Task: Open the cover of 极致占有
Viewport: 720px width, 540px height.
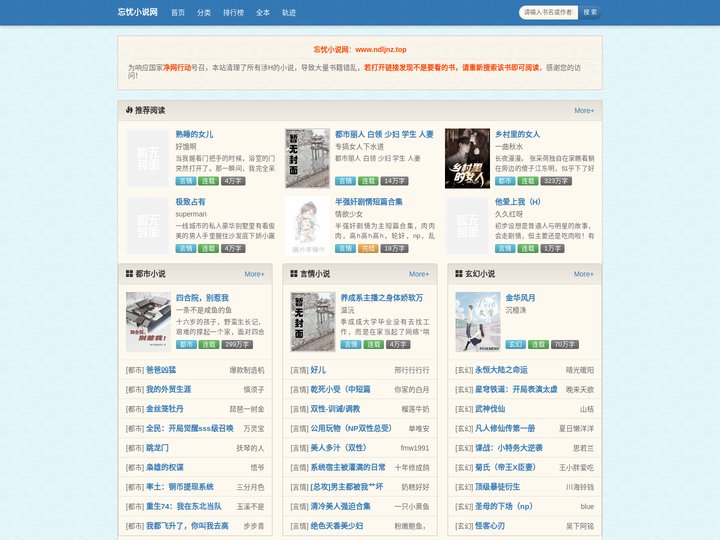Action: 147,226
